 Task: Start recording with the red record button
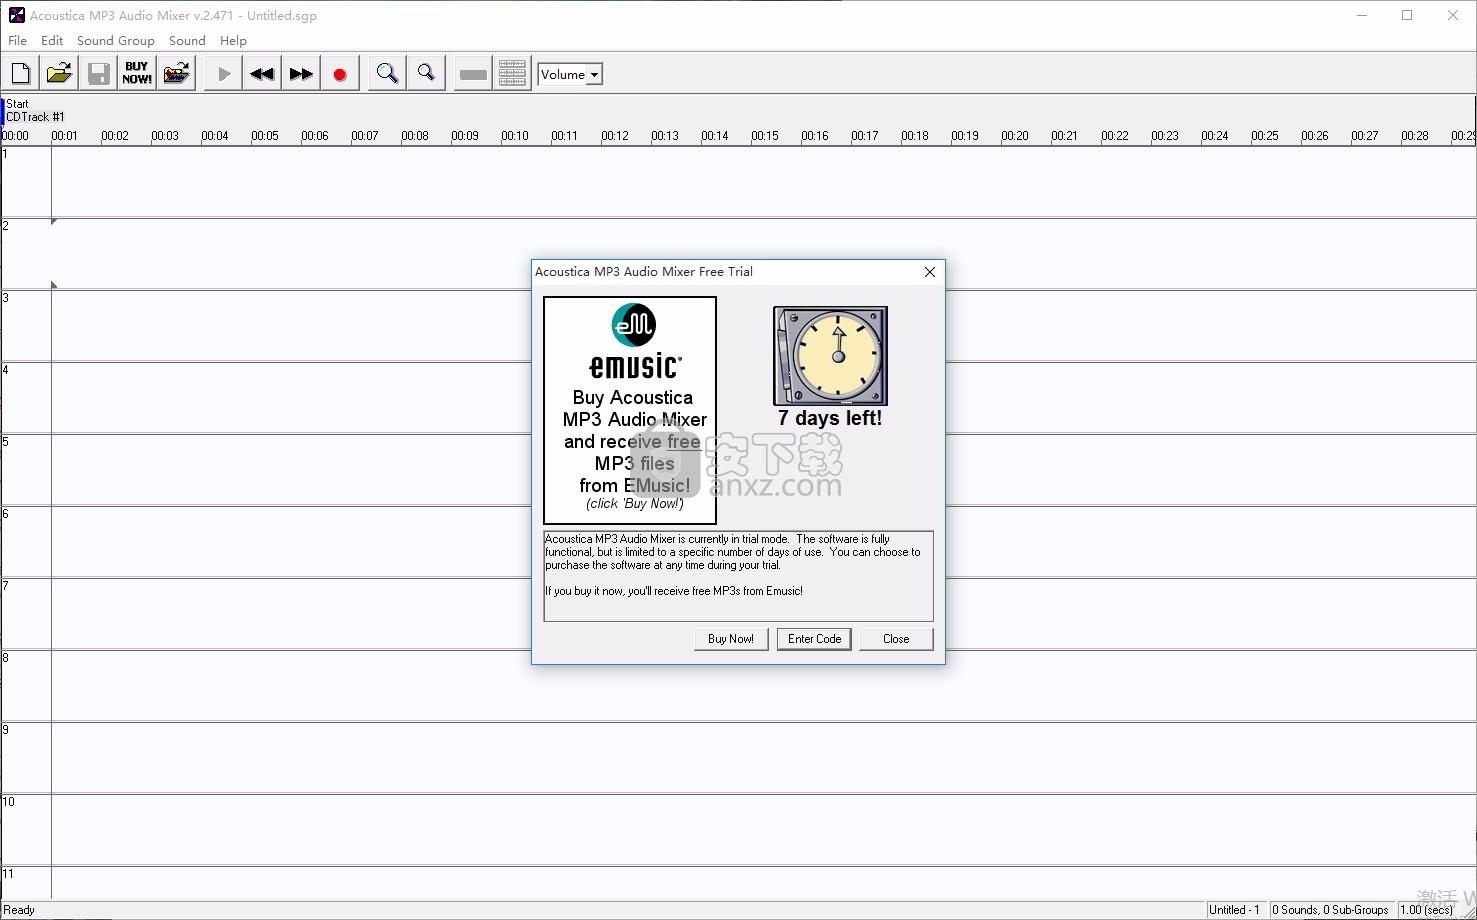(340, 74)
